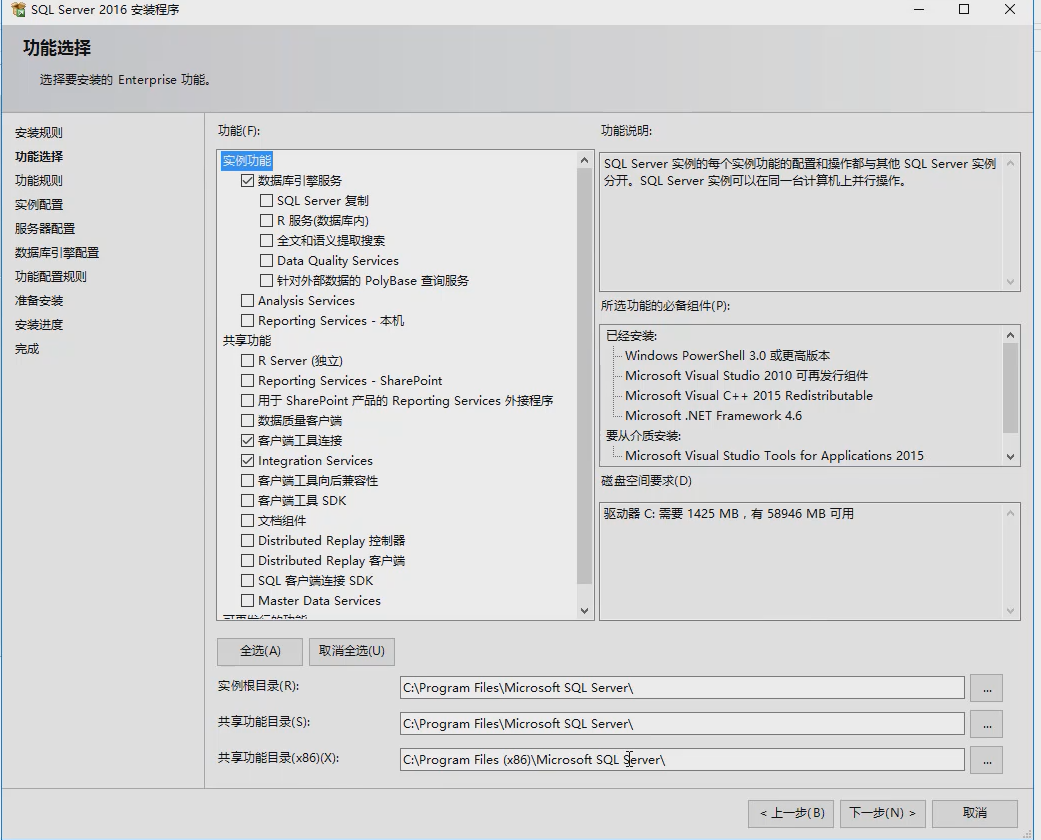This screenshot has width=1041, height=840.
Task: Check the PolyBase 查询服务 checkbox
Action: point(266,280)
